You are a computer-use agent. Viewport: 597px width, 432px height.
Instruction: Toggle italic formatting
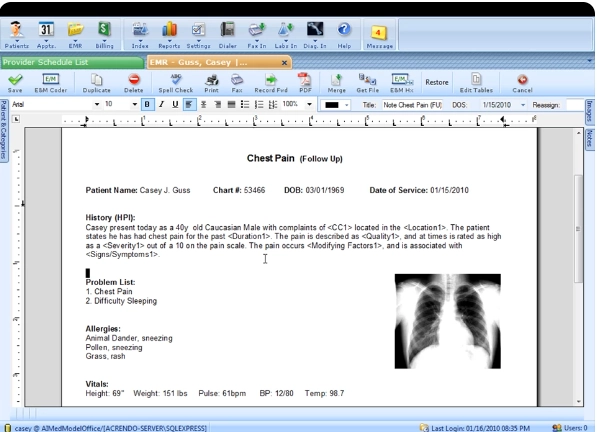click(161, 104)
